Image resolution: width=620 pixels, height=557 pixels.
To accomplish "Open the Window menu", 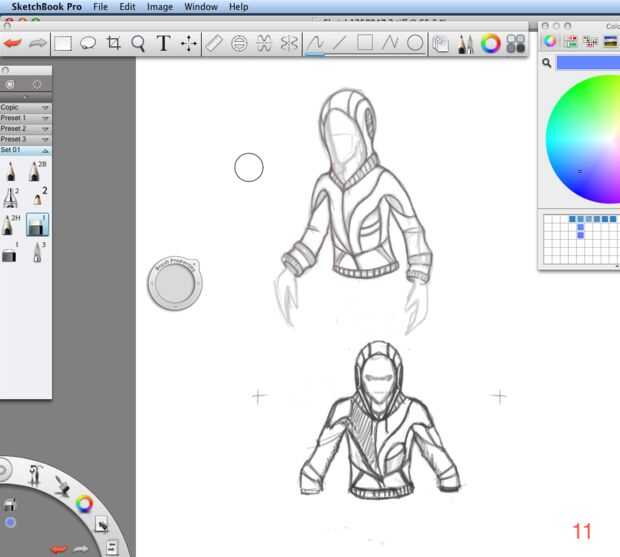I will [x=201, y=7].
